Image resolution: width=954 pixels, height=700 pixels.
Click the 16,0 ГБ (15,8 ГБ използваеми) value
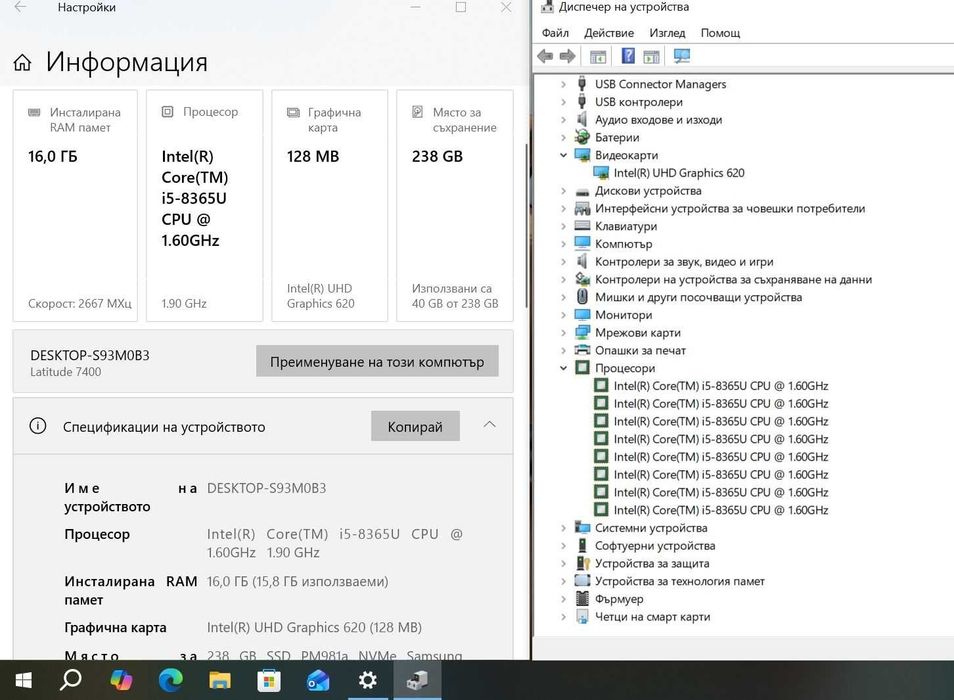[298, 581]
